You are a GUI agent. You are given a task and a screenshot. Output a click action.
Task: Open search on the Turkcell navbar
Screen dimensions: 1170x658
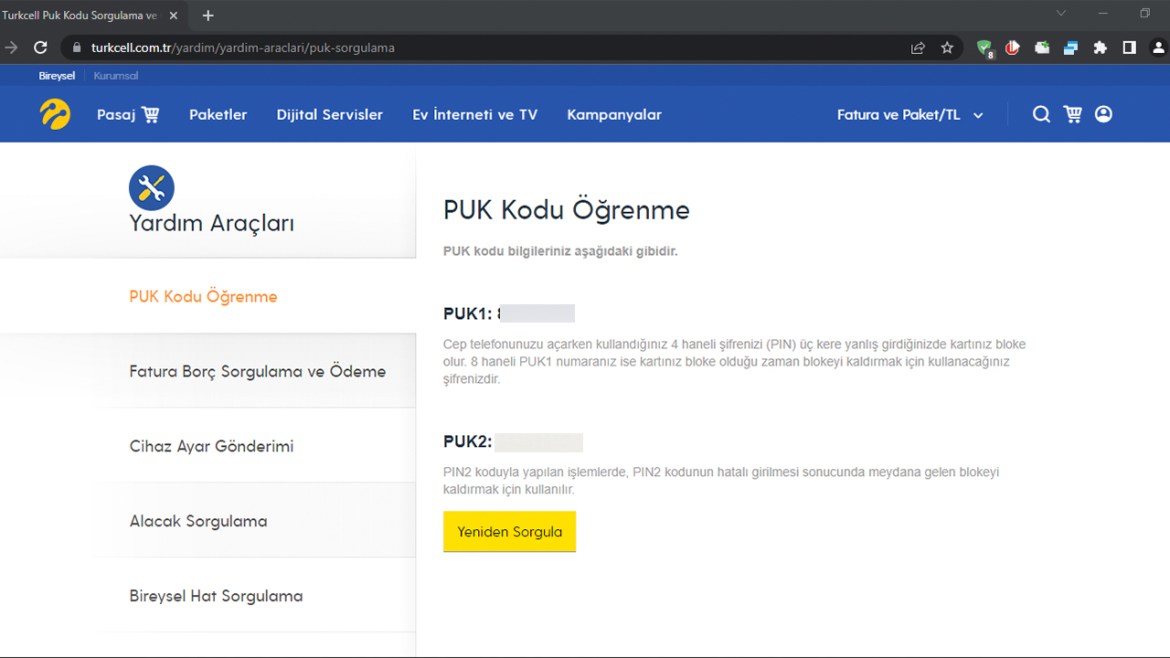coord(1041,114)
